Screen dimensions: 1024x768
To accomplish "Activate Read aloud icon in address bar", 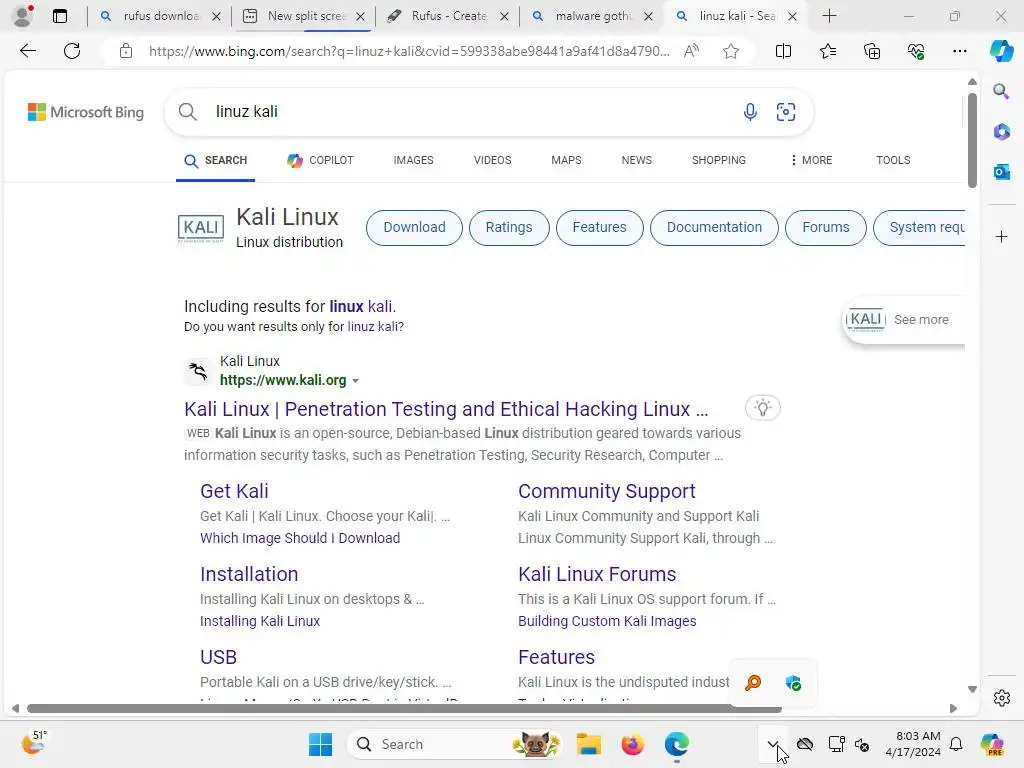I will [691, 51].
